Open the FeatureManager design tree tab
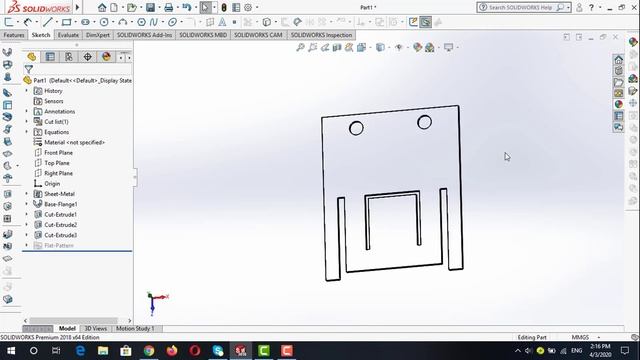This screenshot has width=640, height=360. [31, 57]
